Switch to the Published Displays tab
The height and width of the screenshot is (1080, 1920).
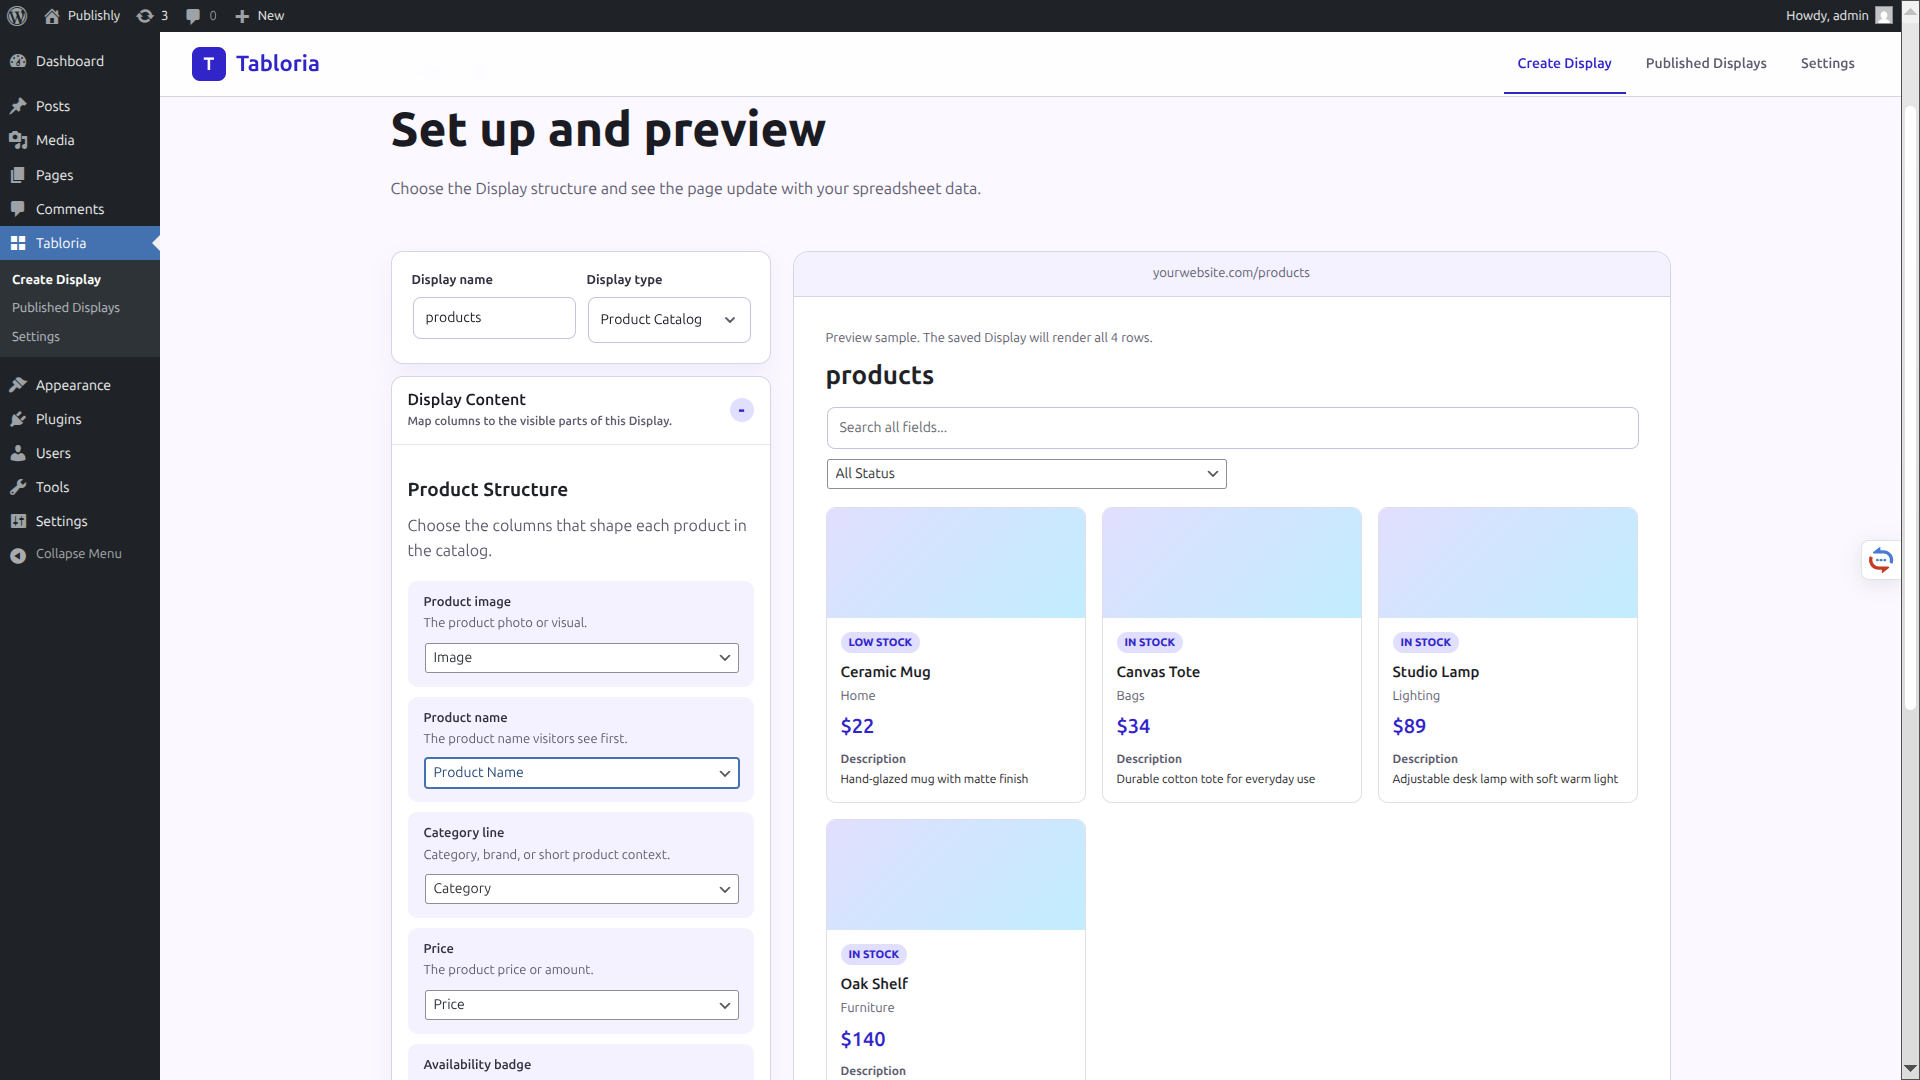pyautogui.click(x=1705, y=63)
